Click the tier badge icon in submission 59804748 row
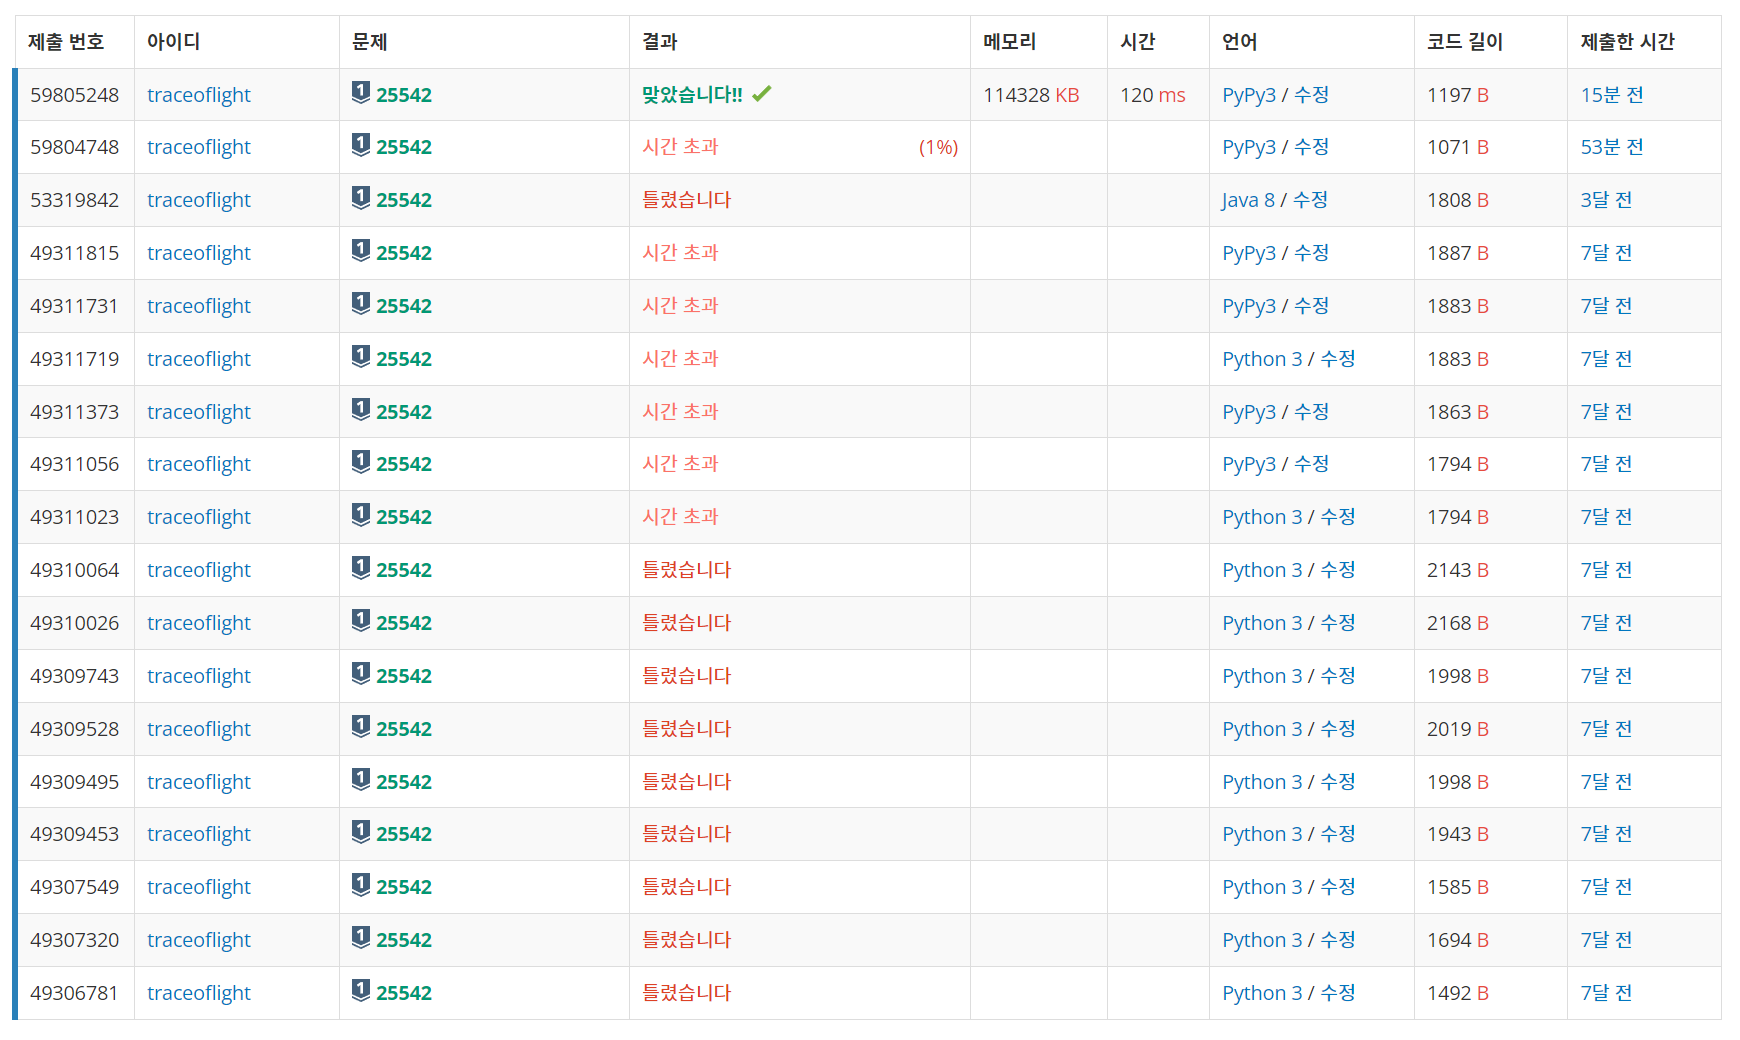The height and width of the screenshot is (1040, 1740). click(x=361, y=146)
